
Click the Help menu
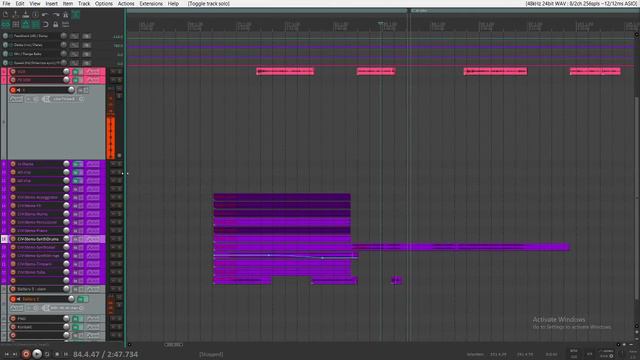coord(173,3)
